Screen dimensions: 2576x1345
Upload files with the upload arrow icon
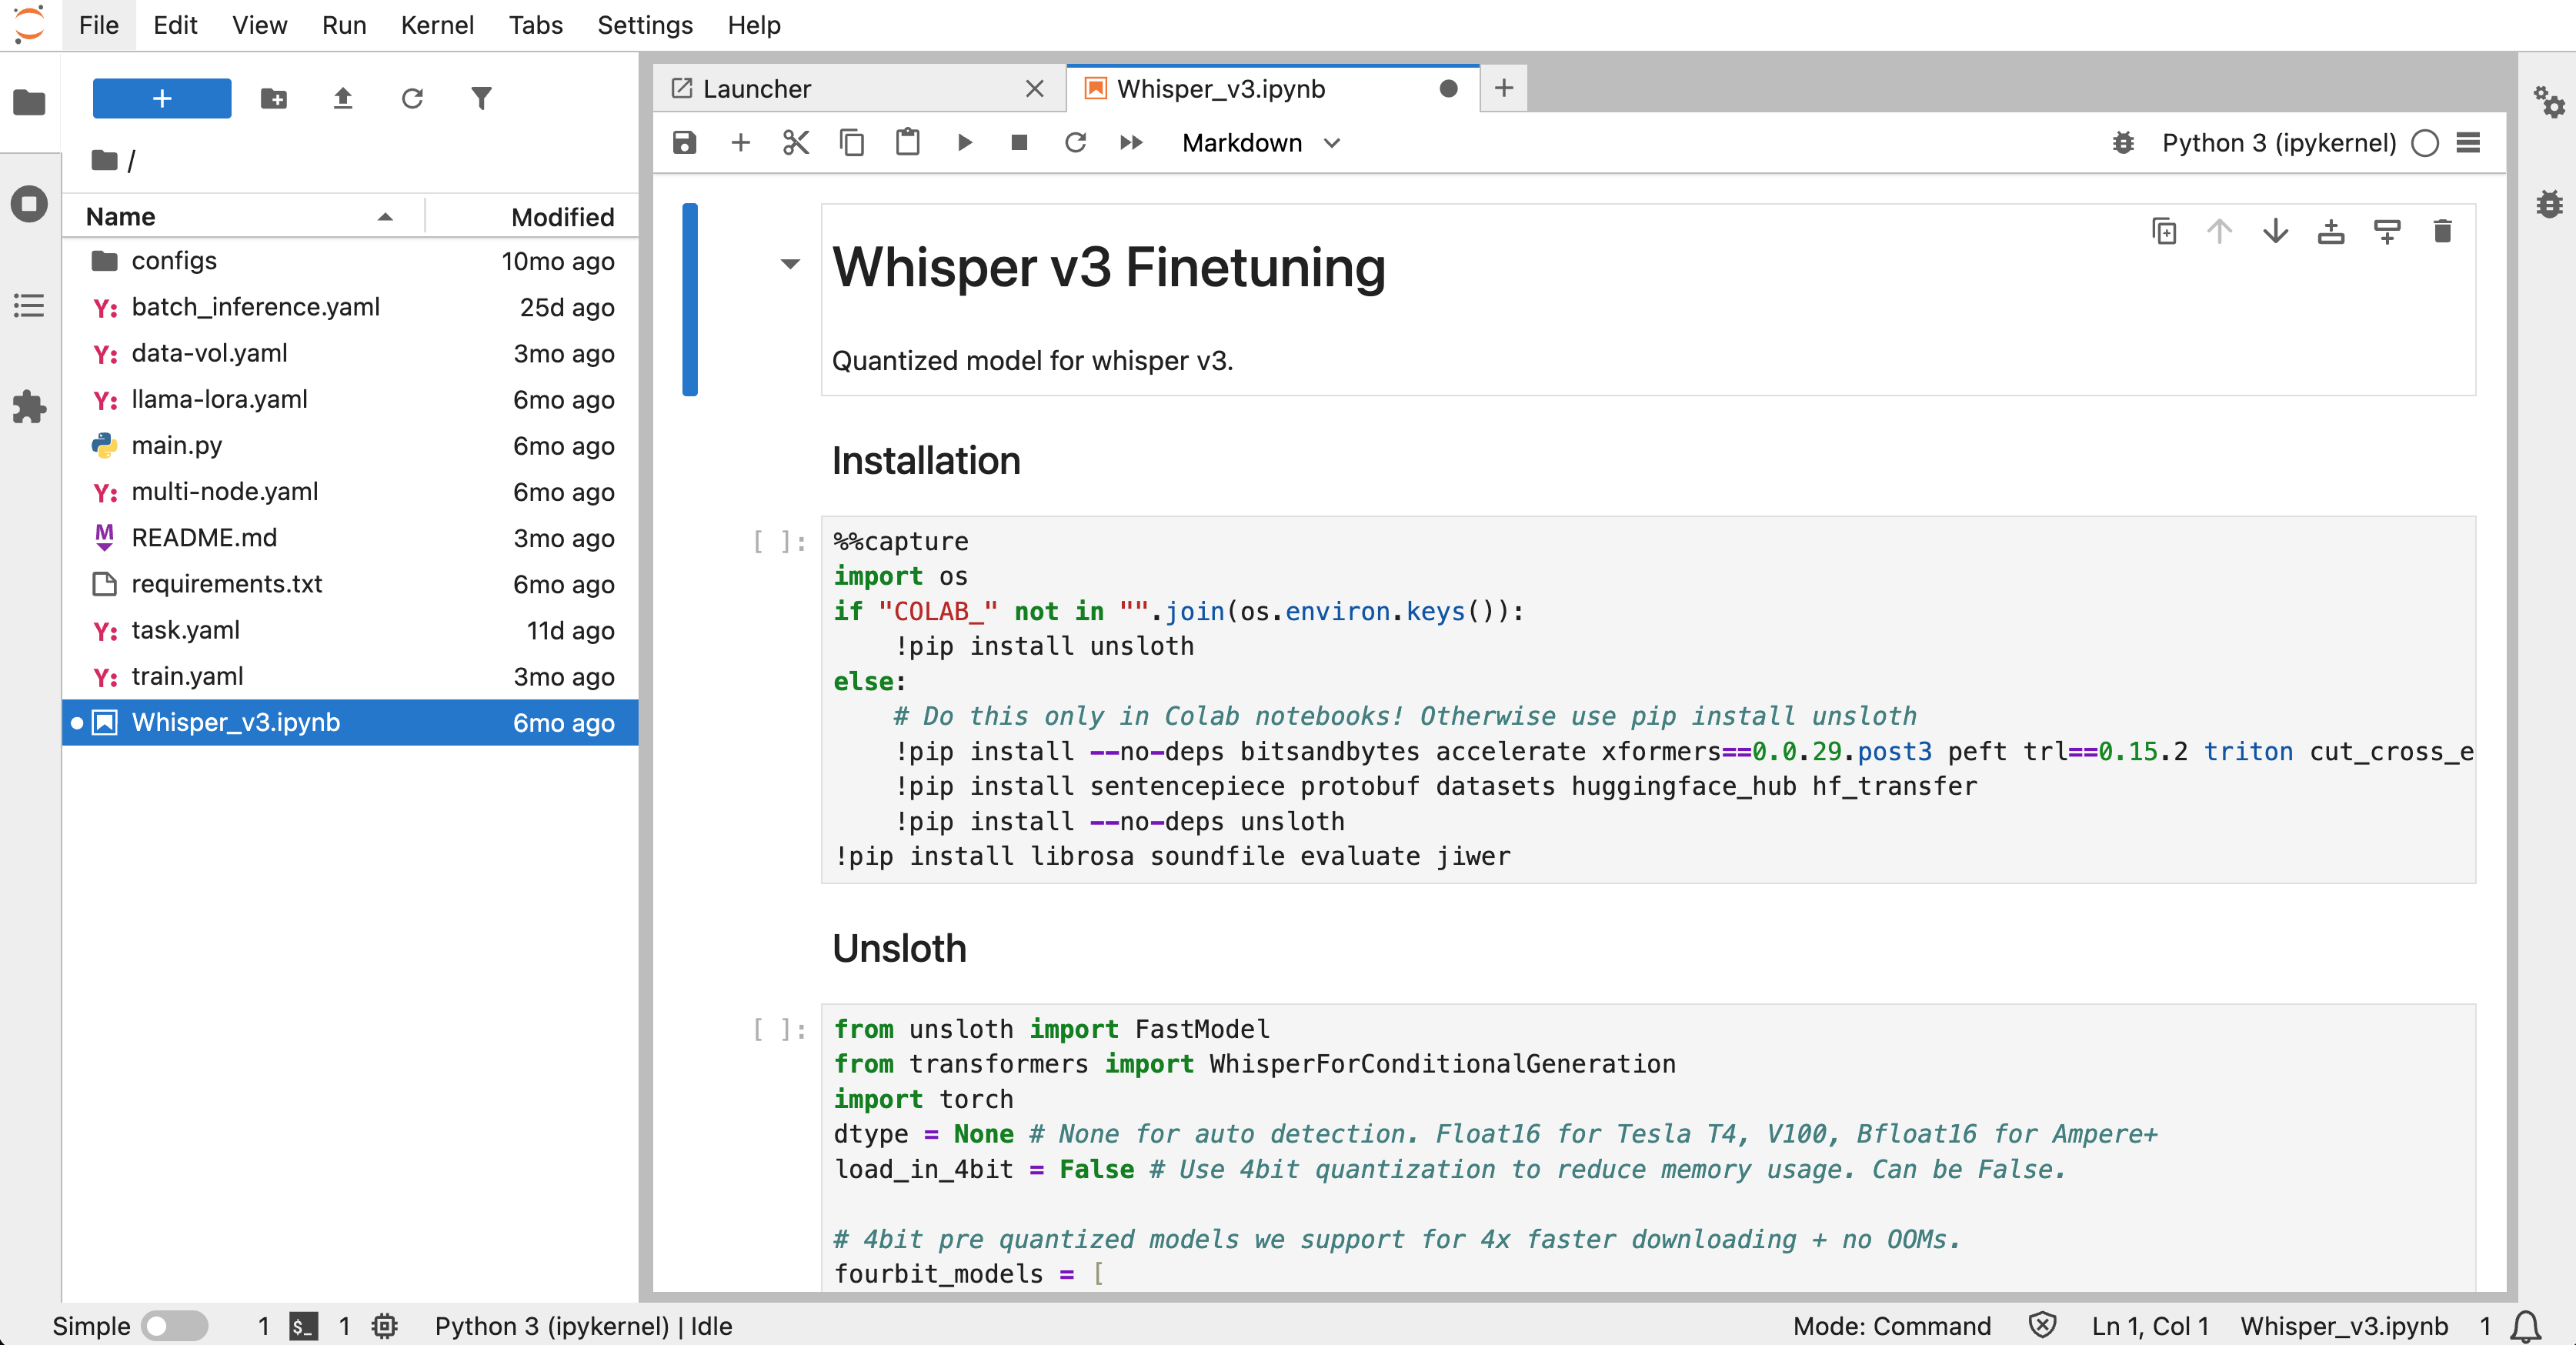coord(343,98)
